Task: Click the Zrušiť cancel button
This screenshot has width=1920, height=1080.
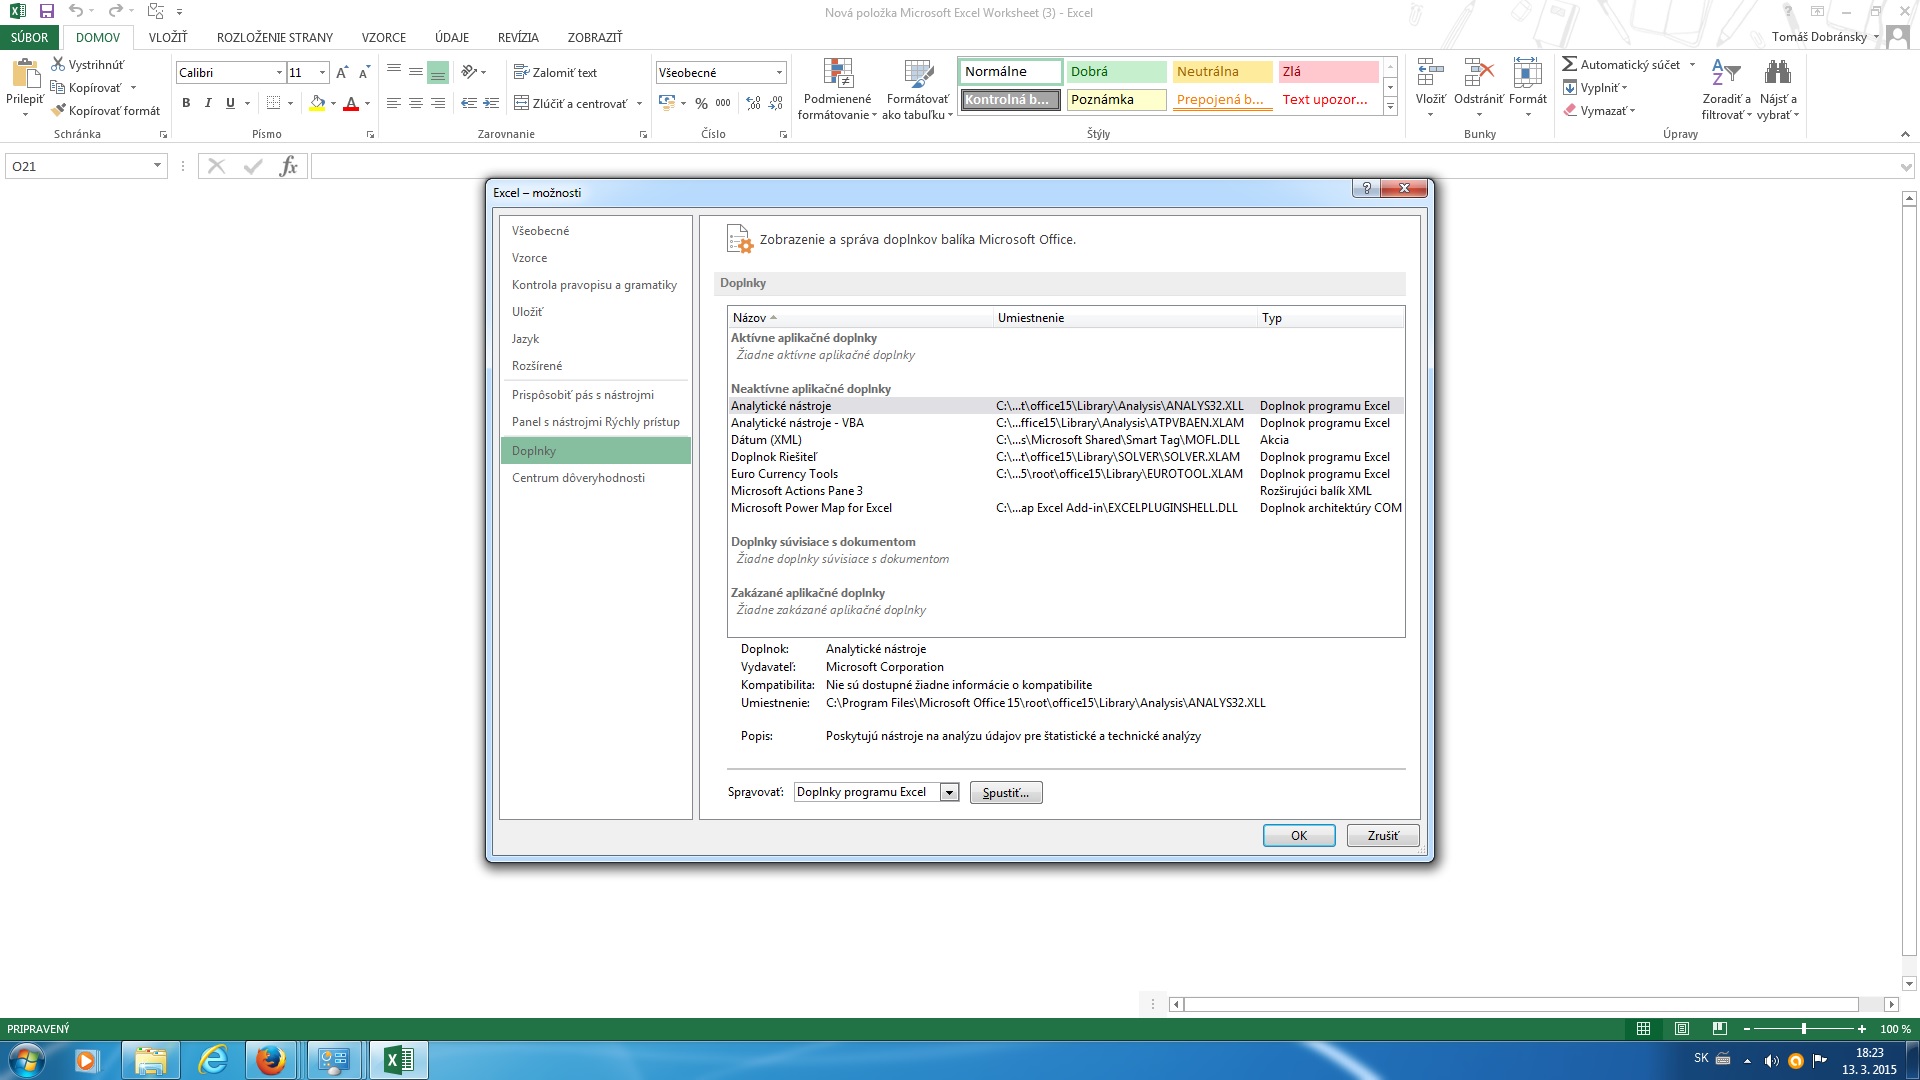Action: (x=1383, y=836)
